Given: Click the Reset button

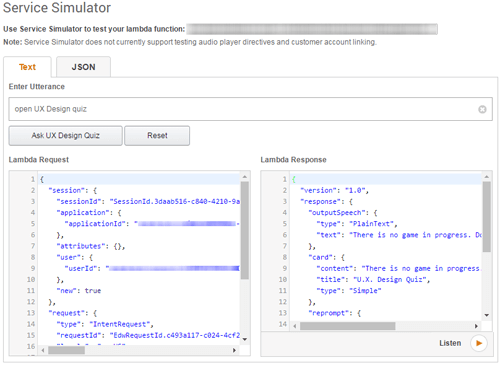Looking at the screenshot, I should pyautogui.click(x=157, y=135).
